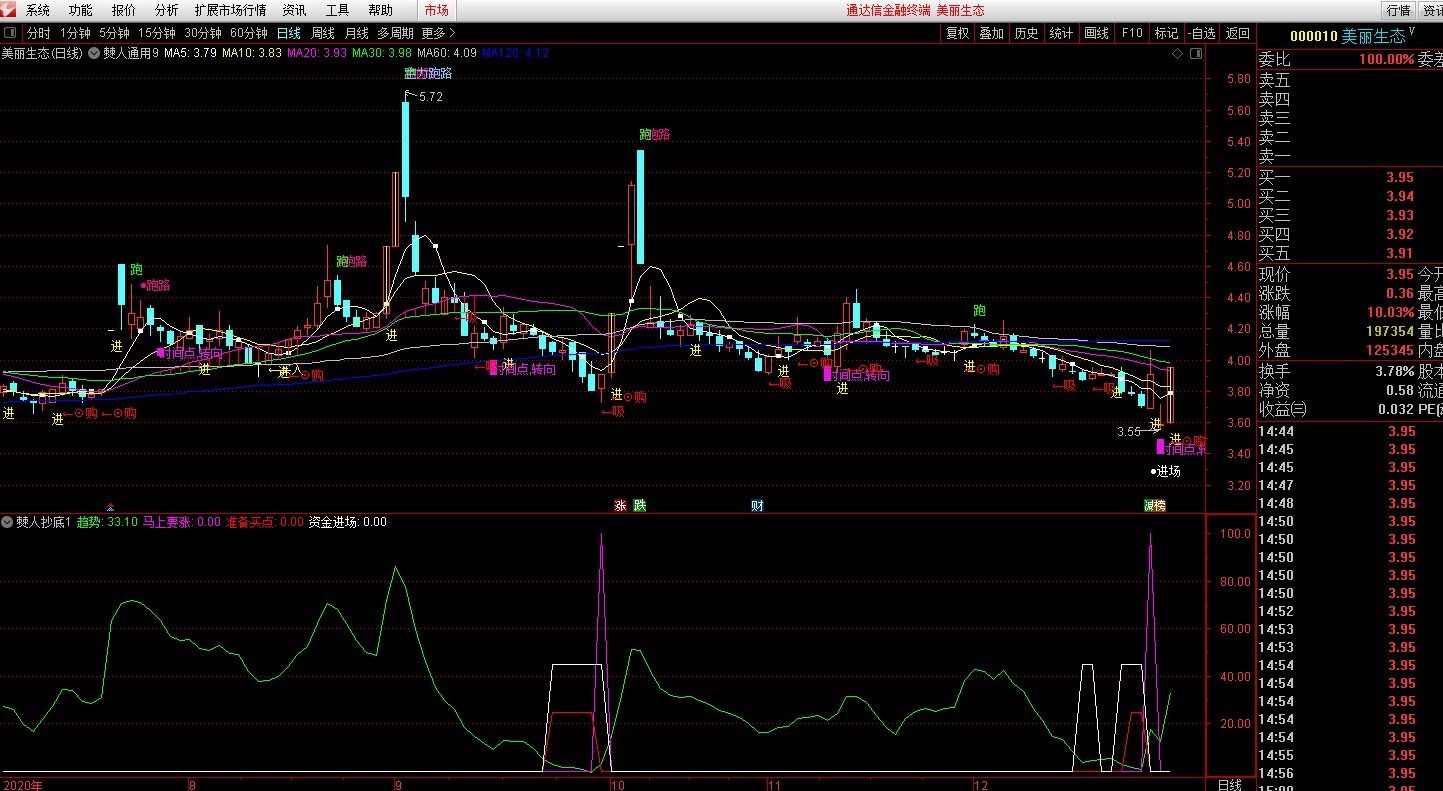Viewport: 1443px width, 791px height.
Task: Open the 工具 menu
Action: 338,10
